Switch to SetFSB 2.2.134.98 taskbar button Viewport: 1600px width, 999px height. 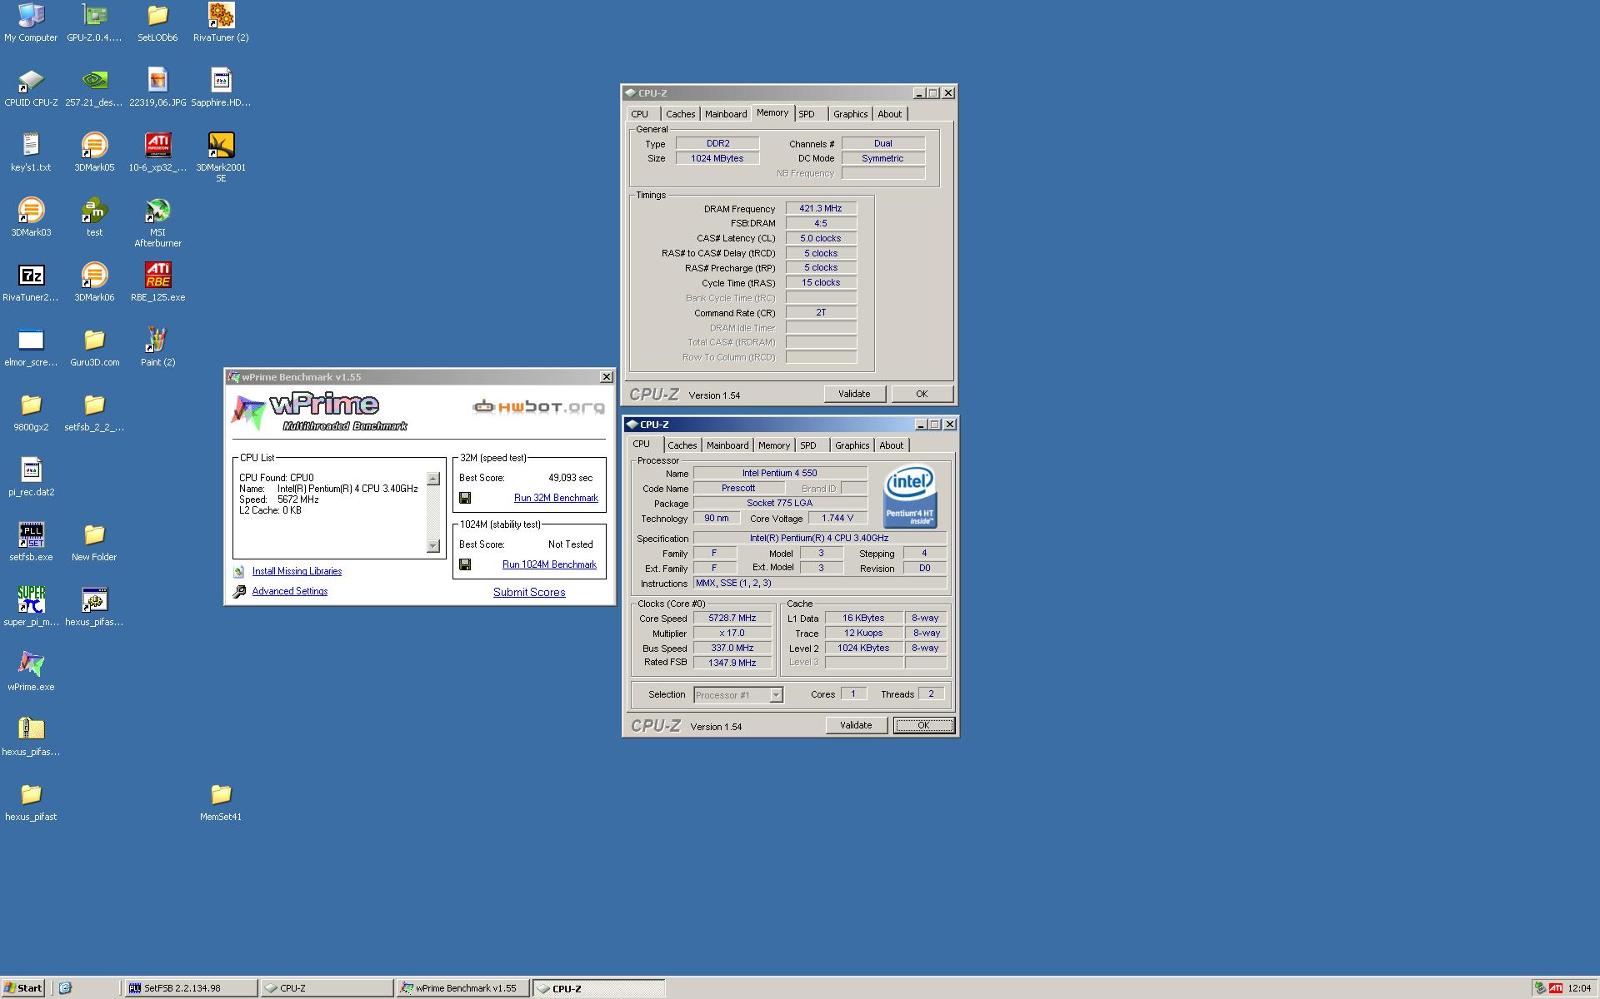point(190,988)
